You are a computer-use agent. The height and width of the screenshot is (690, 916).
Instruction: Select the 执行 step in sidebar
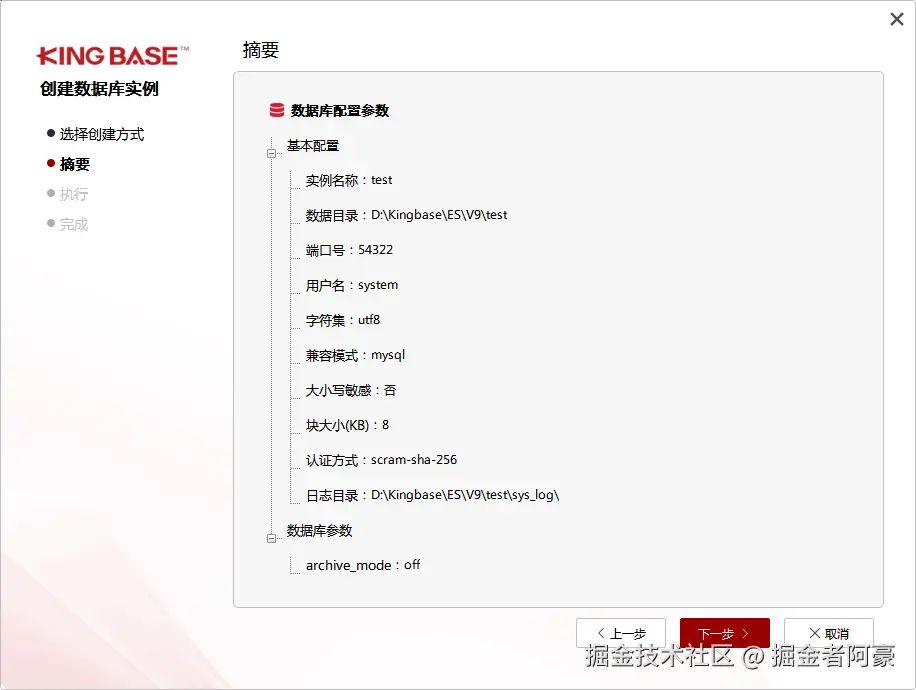pos(68,194)
